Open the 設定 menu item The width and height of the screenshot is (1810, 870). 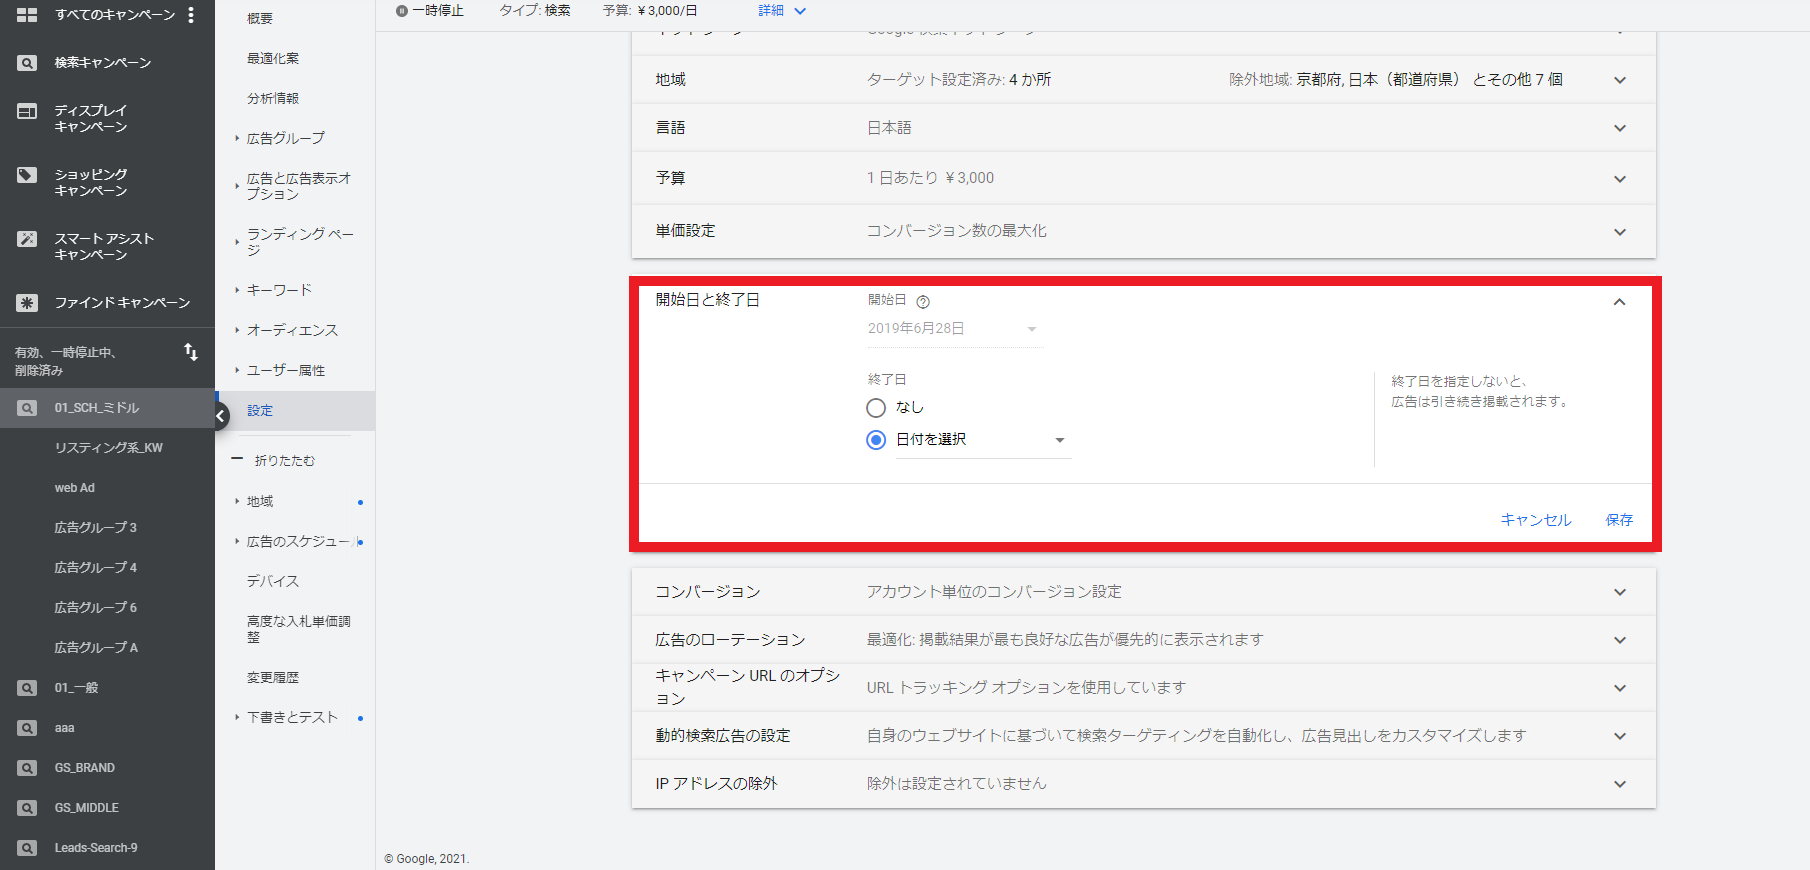coord(295,410)
